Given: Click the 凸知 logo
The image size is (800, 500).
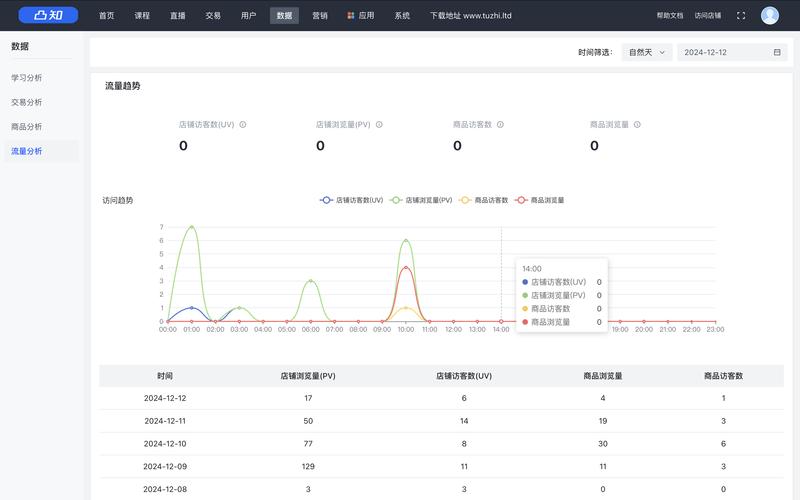Looking at the screenshot, I should coord(48,15).
